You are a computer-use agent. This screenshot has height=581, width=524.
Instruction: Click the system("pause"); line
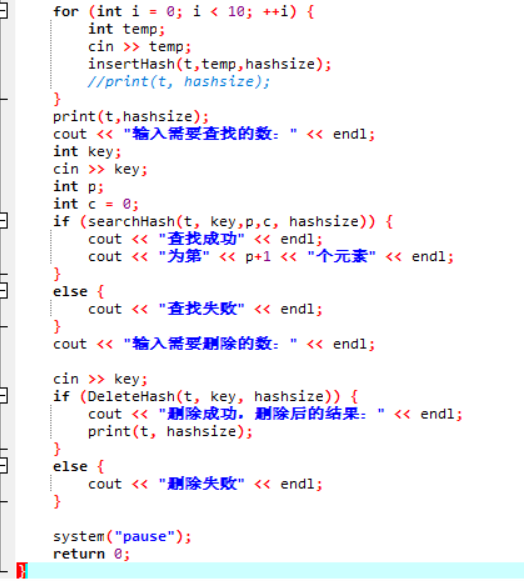(122, 537)
